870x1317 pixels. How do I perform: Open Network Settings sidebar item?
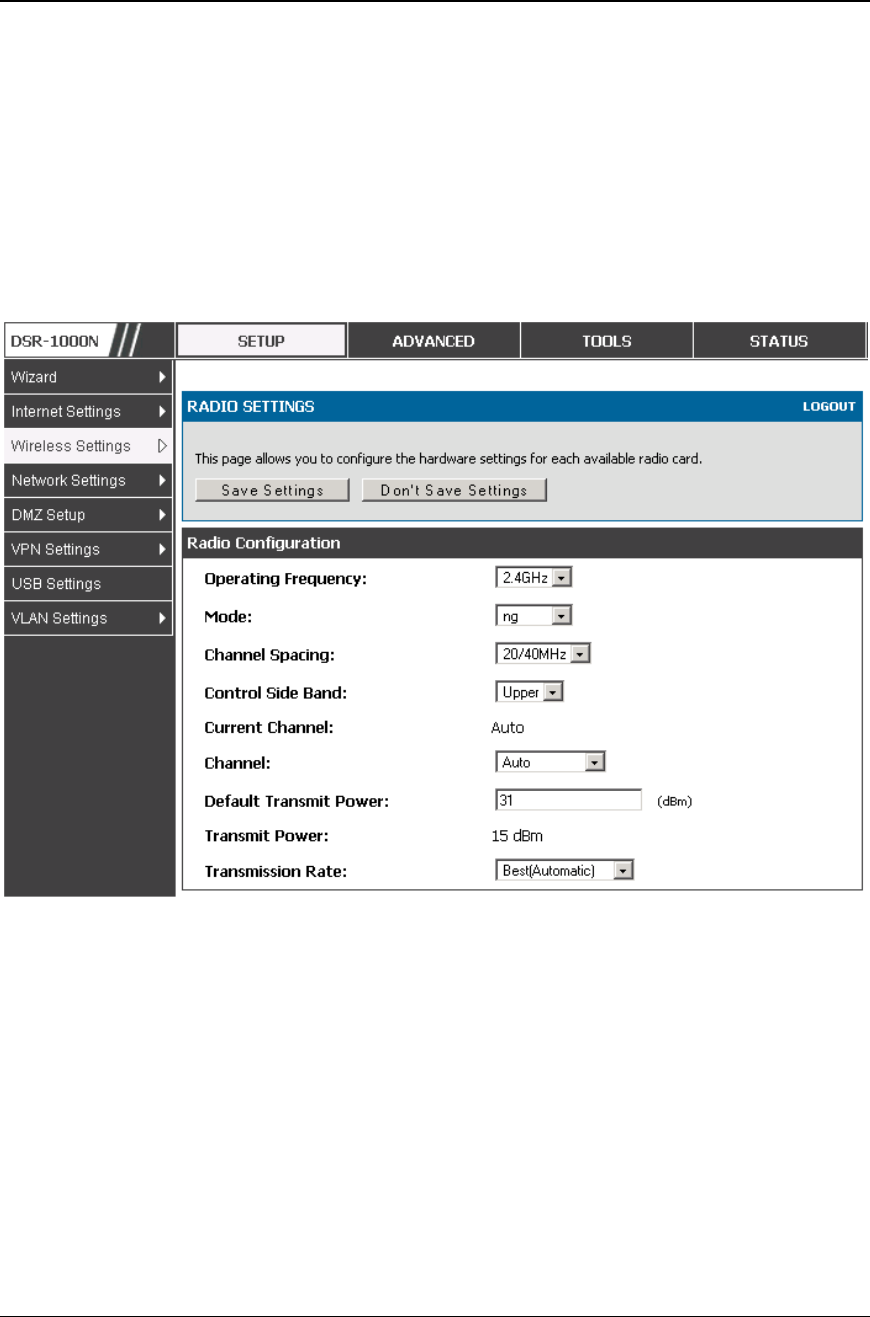pyautogui.click(x=88, y=481)
